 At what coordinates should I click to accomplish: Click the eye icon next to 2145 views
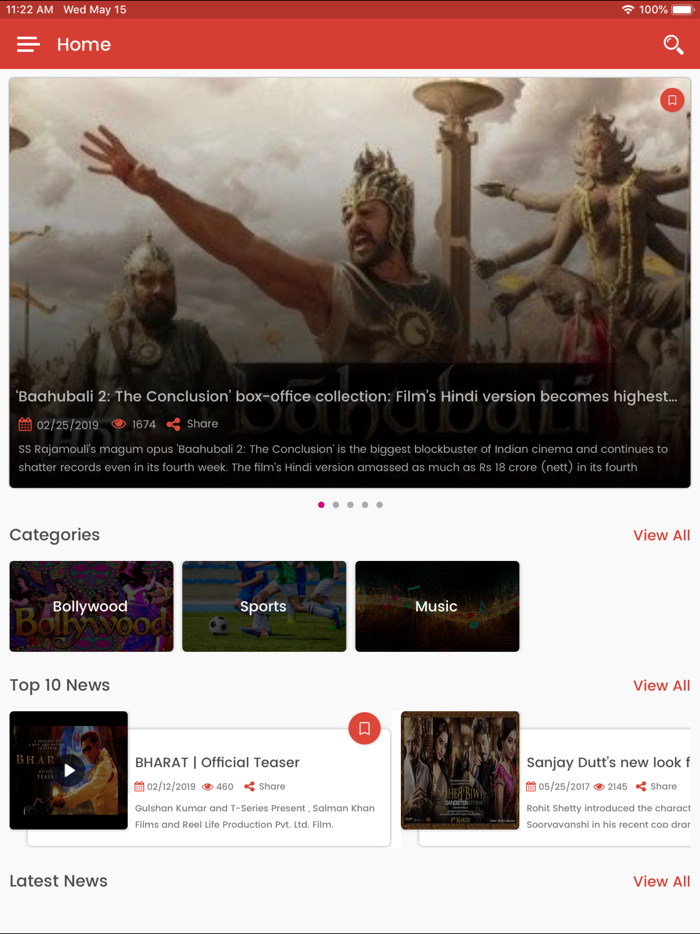599,787
